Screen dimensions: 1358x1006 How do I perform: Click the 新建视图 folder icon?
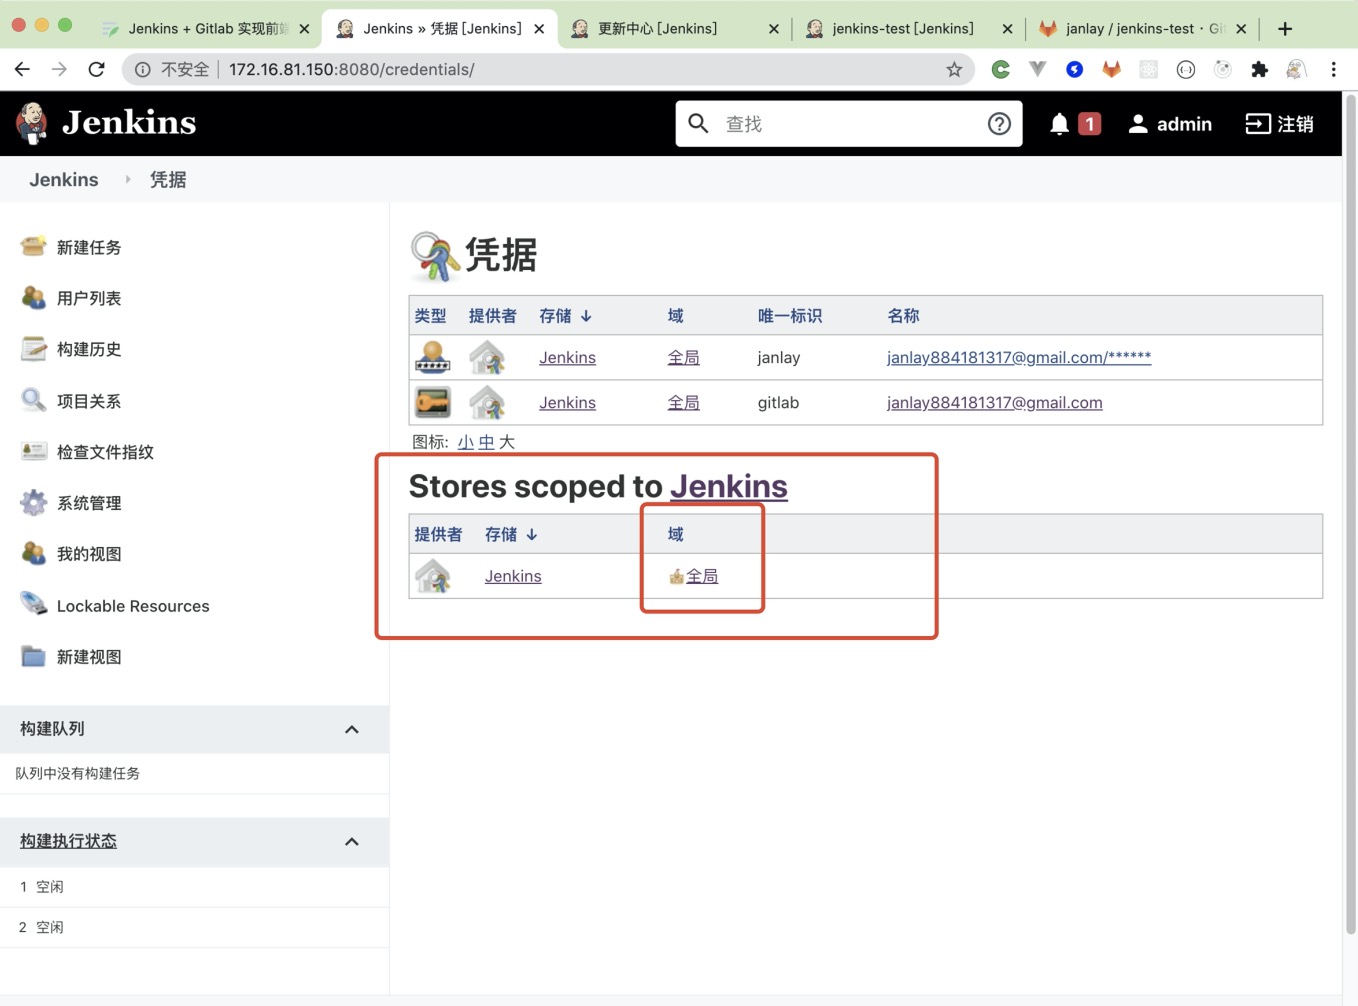[33, 657]
